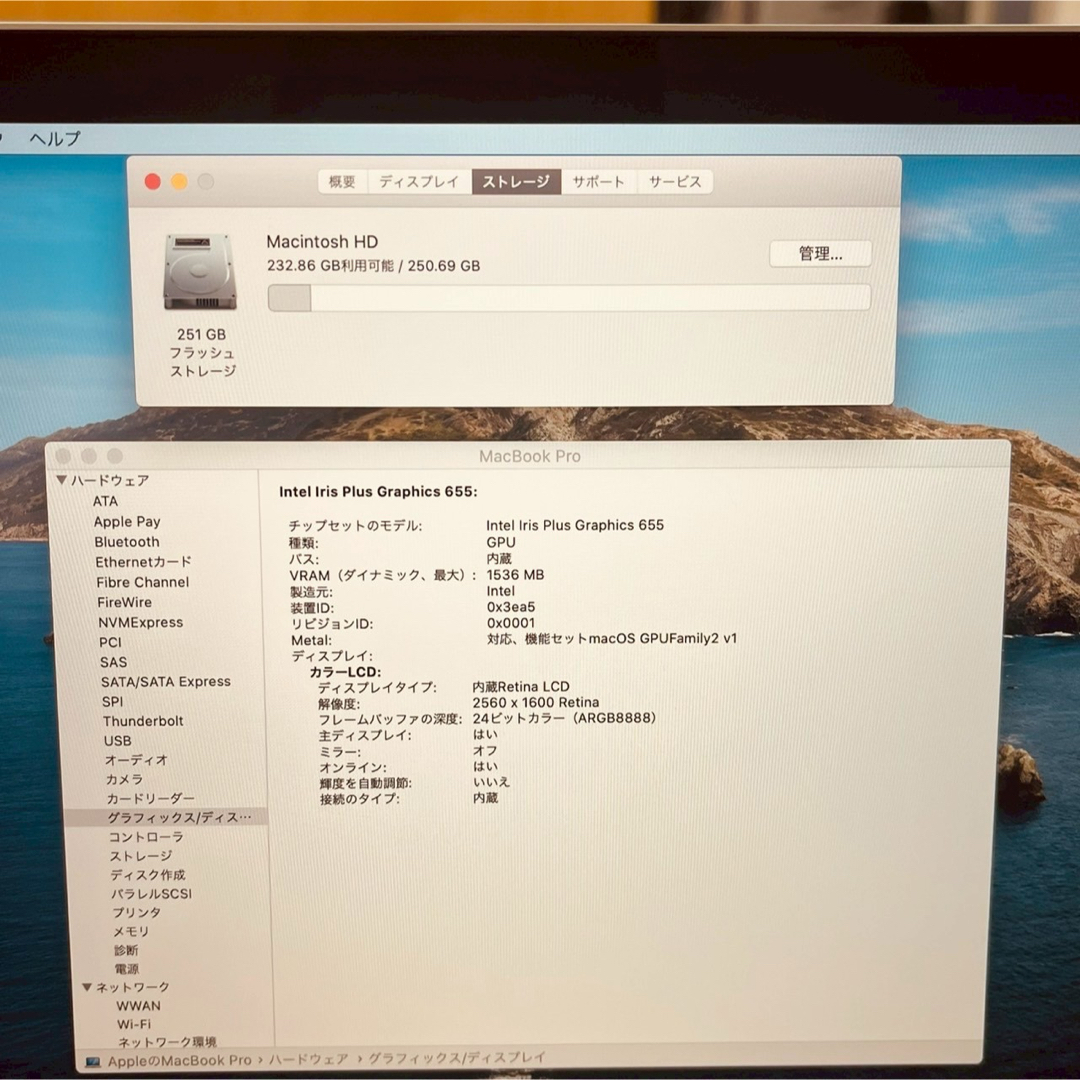Collapse the ネットワーク disclosure triangle
Viewport: 1080px width, 1080px height.
(x=87, y=986)
